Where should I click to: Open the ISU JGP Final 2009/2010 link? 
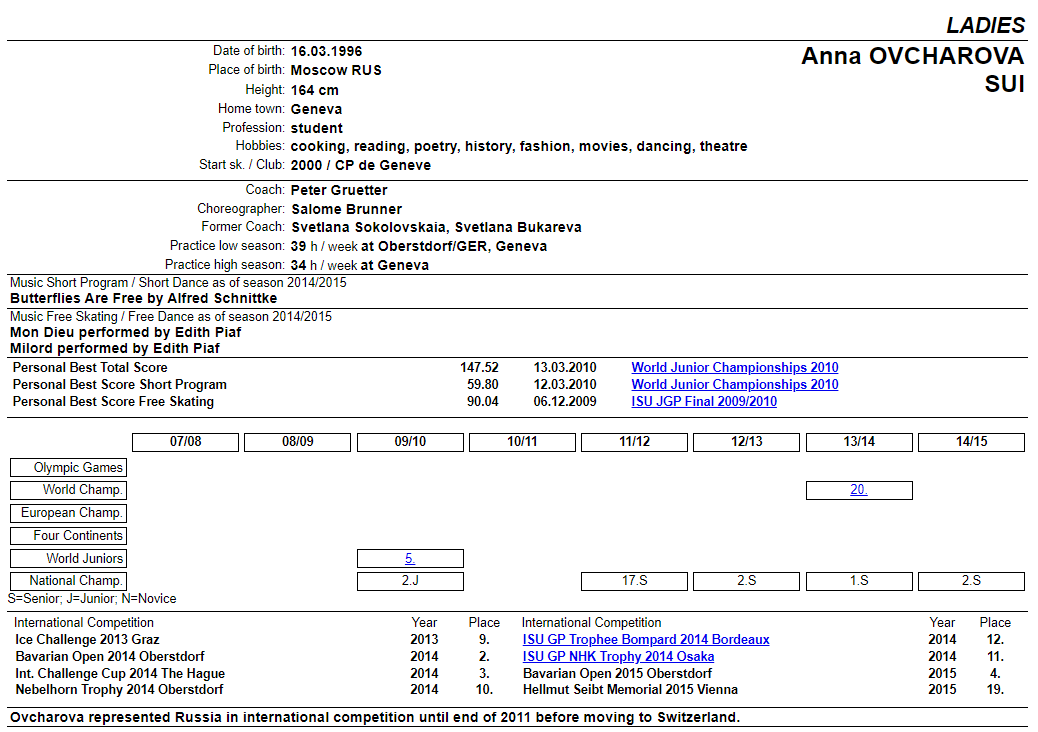coord(704,402)
